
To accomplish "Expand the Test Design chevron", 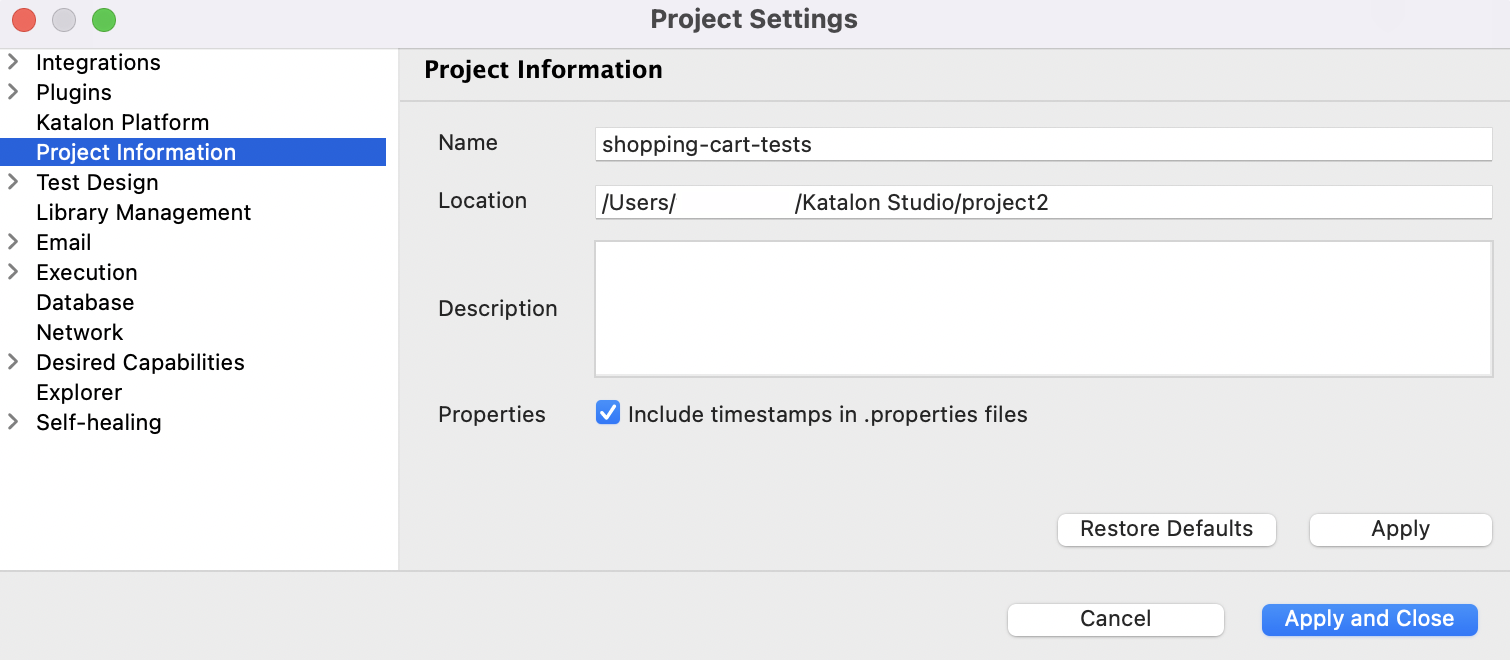I will click(x=13, y=182).
